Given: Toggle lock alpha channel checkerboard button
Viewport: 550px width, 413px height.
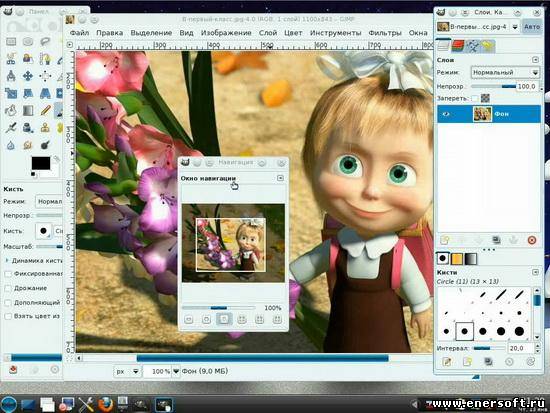Looking at the screenshot, I should tap(485, 98).
